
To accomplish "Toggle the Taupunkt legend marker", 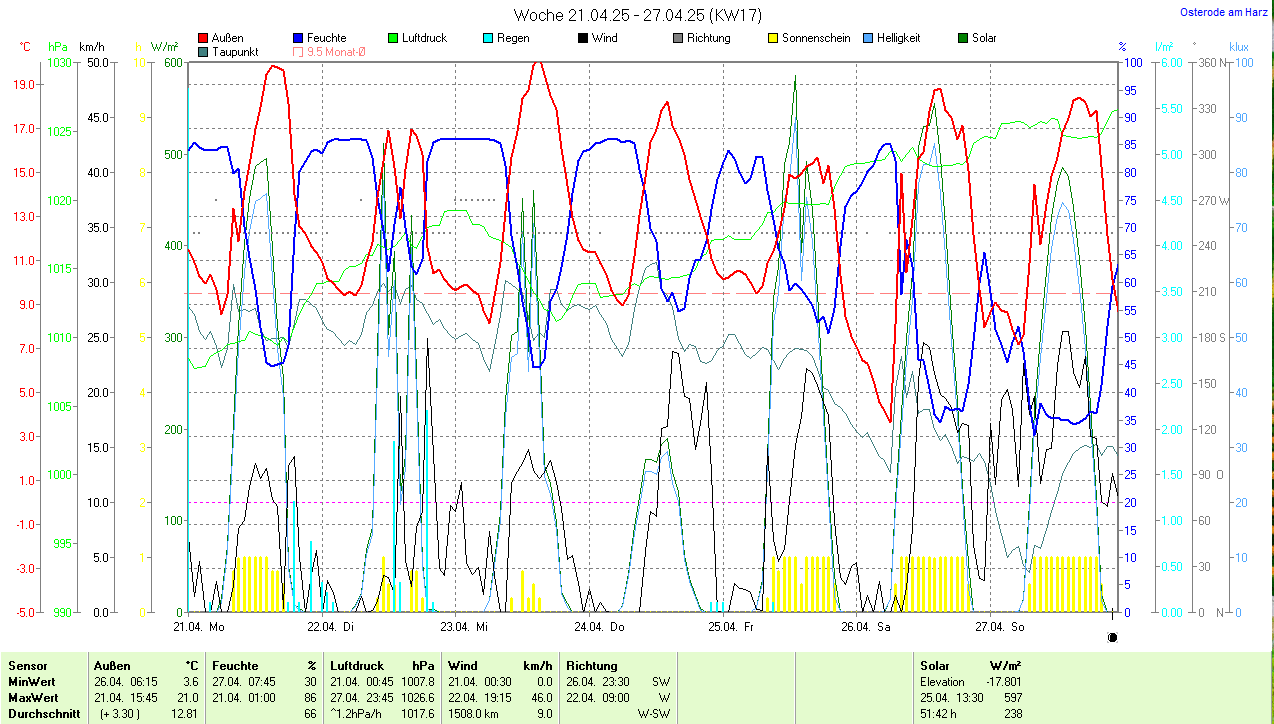I will 204,51.
